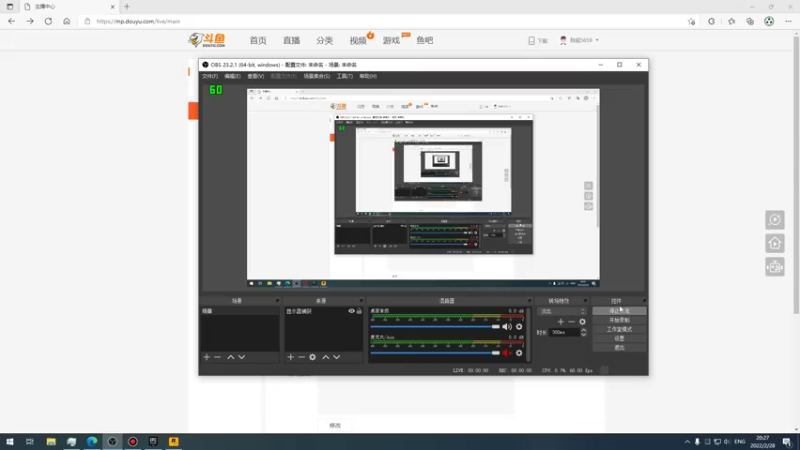800x450 pixels.
Task: Mute desktop audio speaker icon
Action: point(507,327)
